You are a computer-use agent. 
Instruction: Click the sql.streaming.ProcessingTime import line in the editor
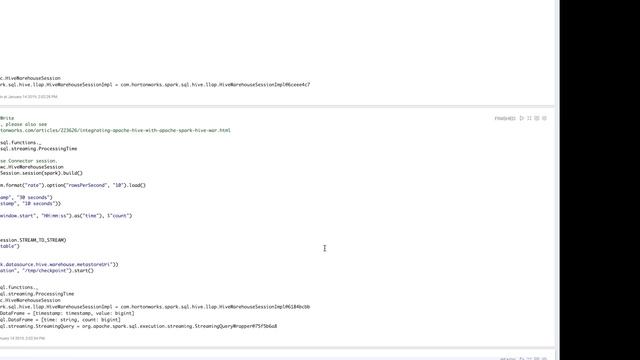pos(38,149)
